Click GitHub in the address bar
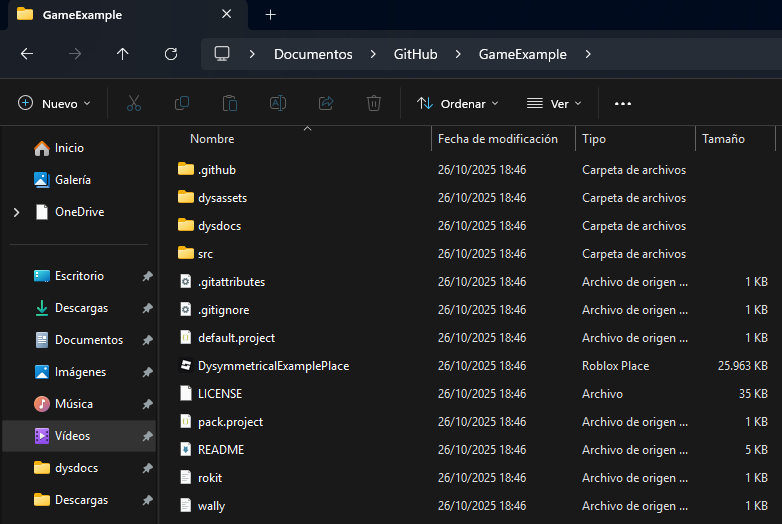 point(415,54)
